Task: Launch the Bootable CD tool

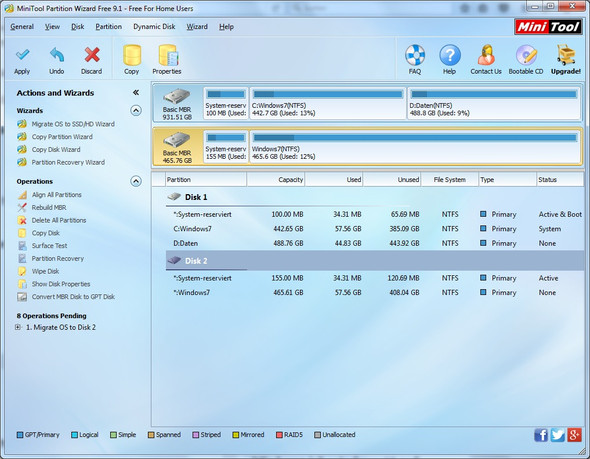Action: 526,60
